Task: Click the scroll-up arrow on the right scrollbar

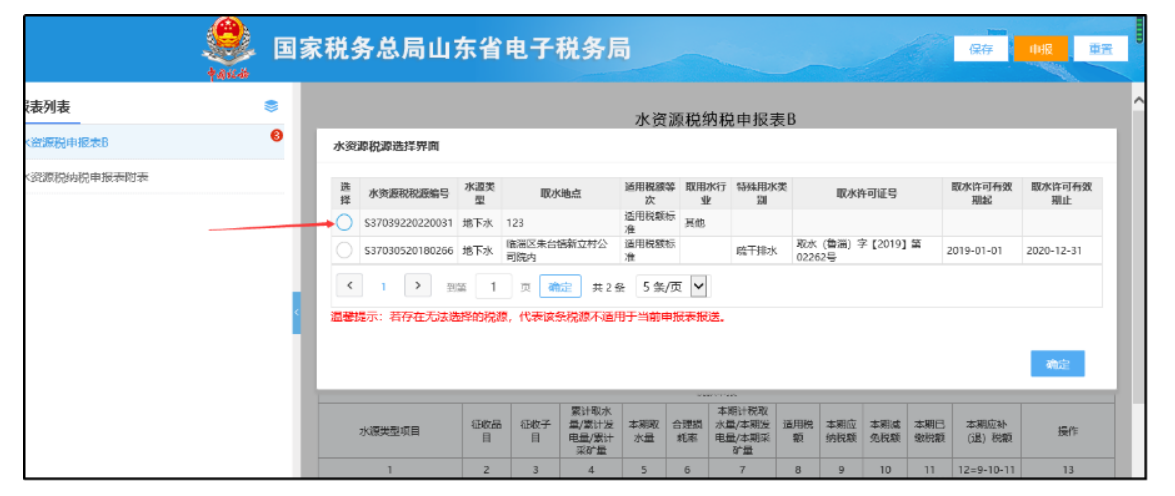Action: point(1138,102)
